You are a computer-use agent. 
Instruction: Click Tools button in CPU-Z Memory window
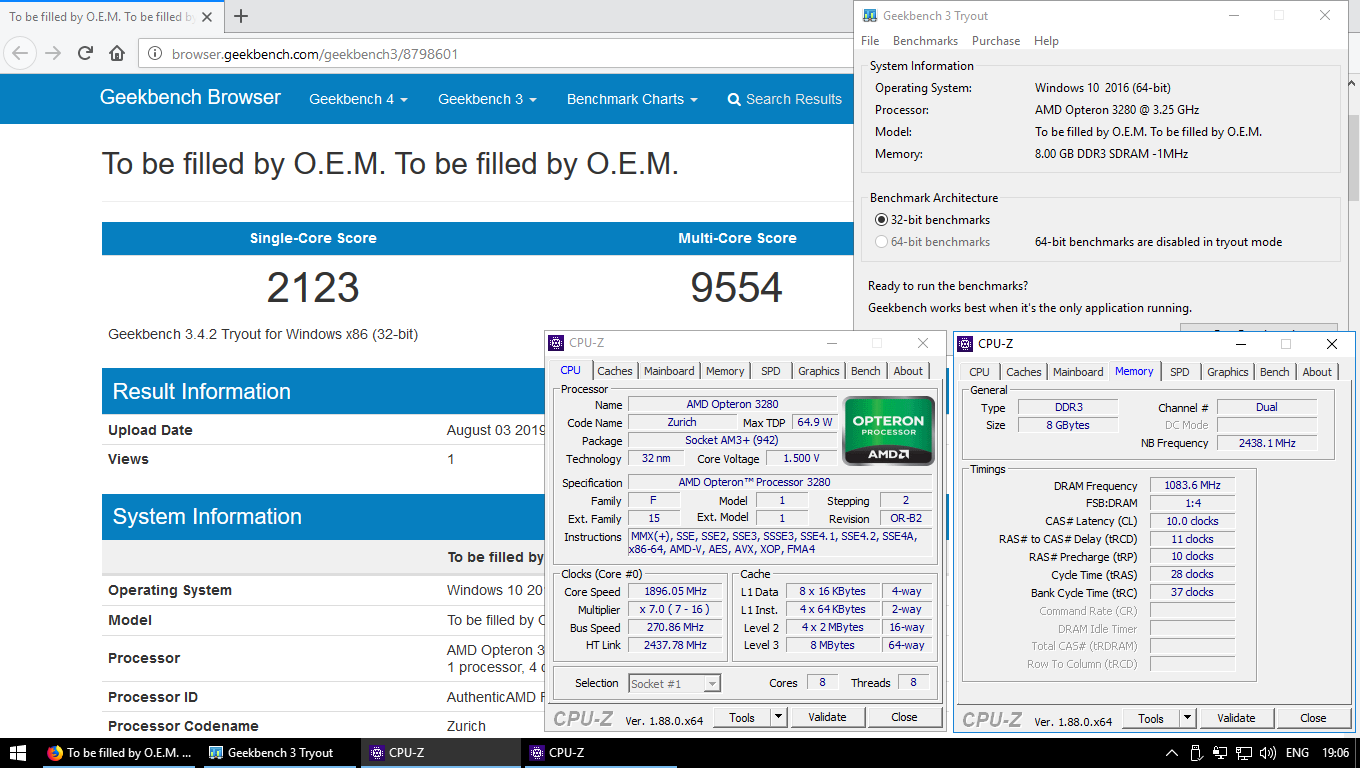pos(1151,718)
